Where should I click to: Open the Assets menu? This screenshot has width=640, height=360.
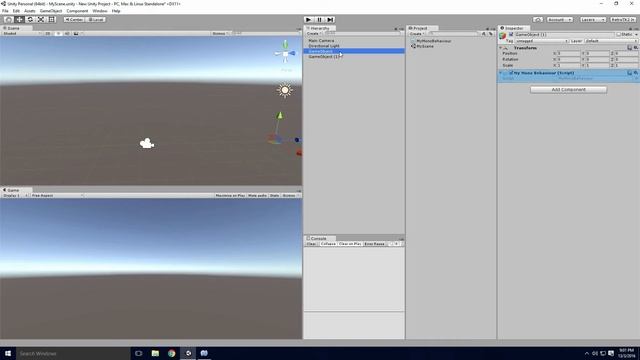(x=29, y=11)
